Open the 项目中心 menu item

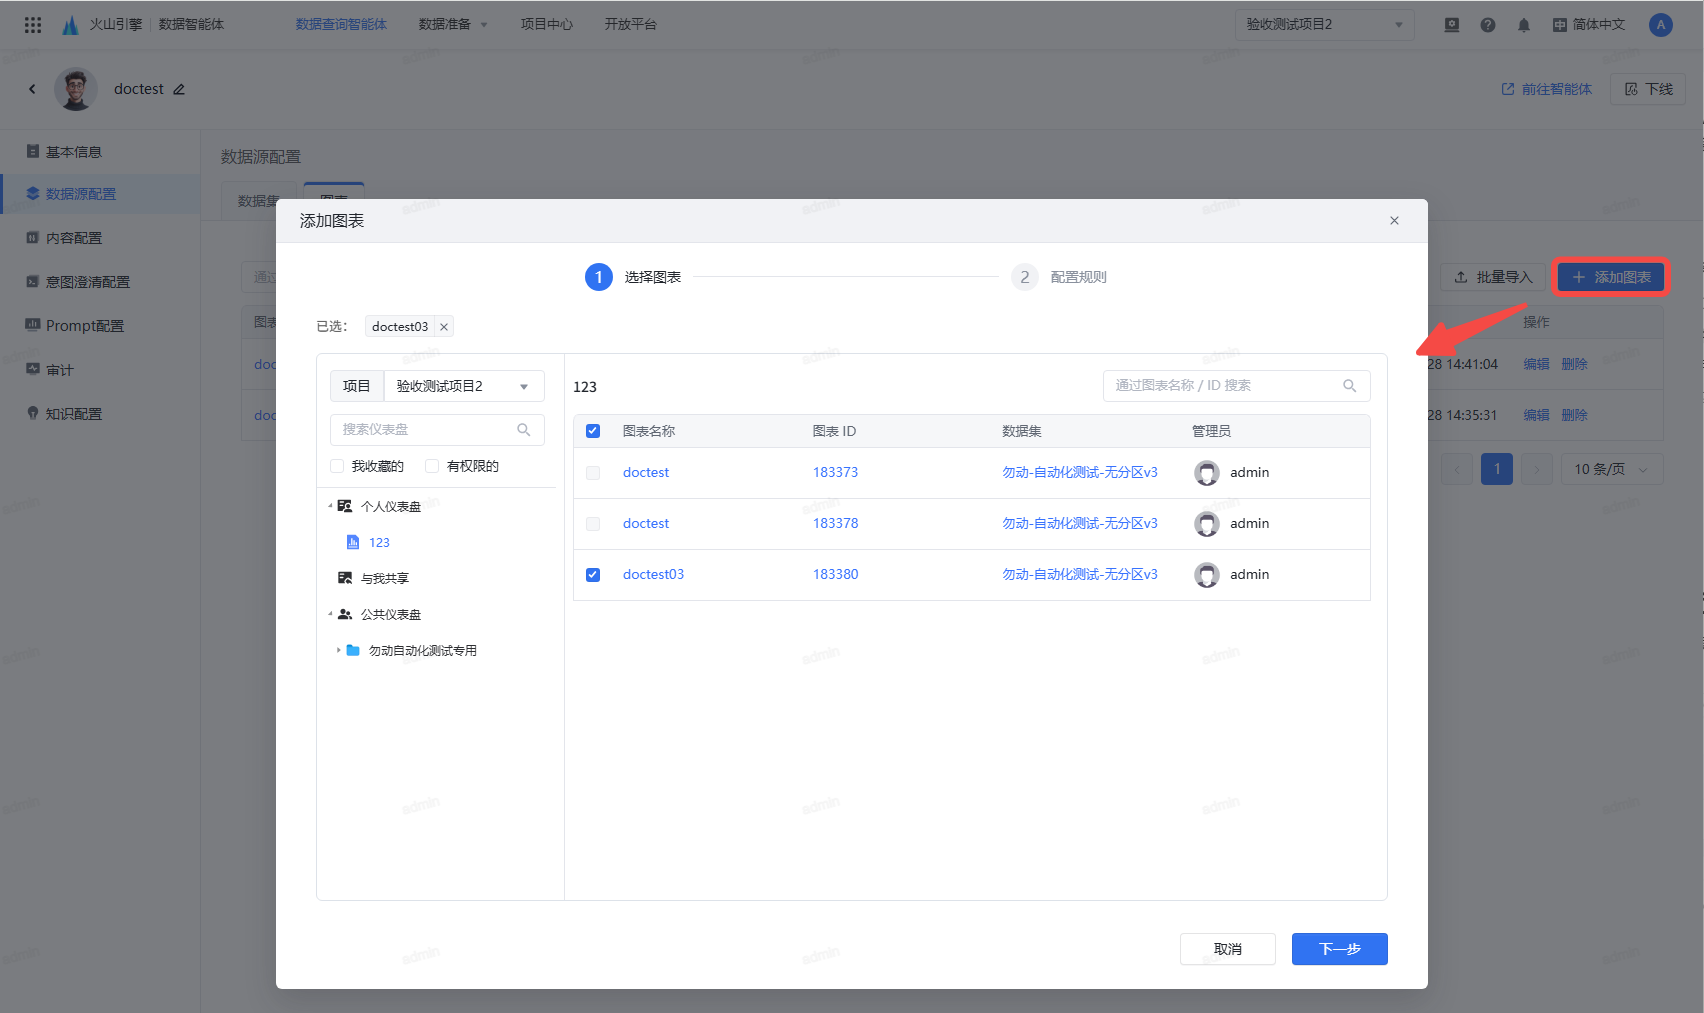546,24
